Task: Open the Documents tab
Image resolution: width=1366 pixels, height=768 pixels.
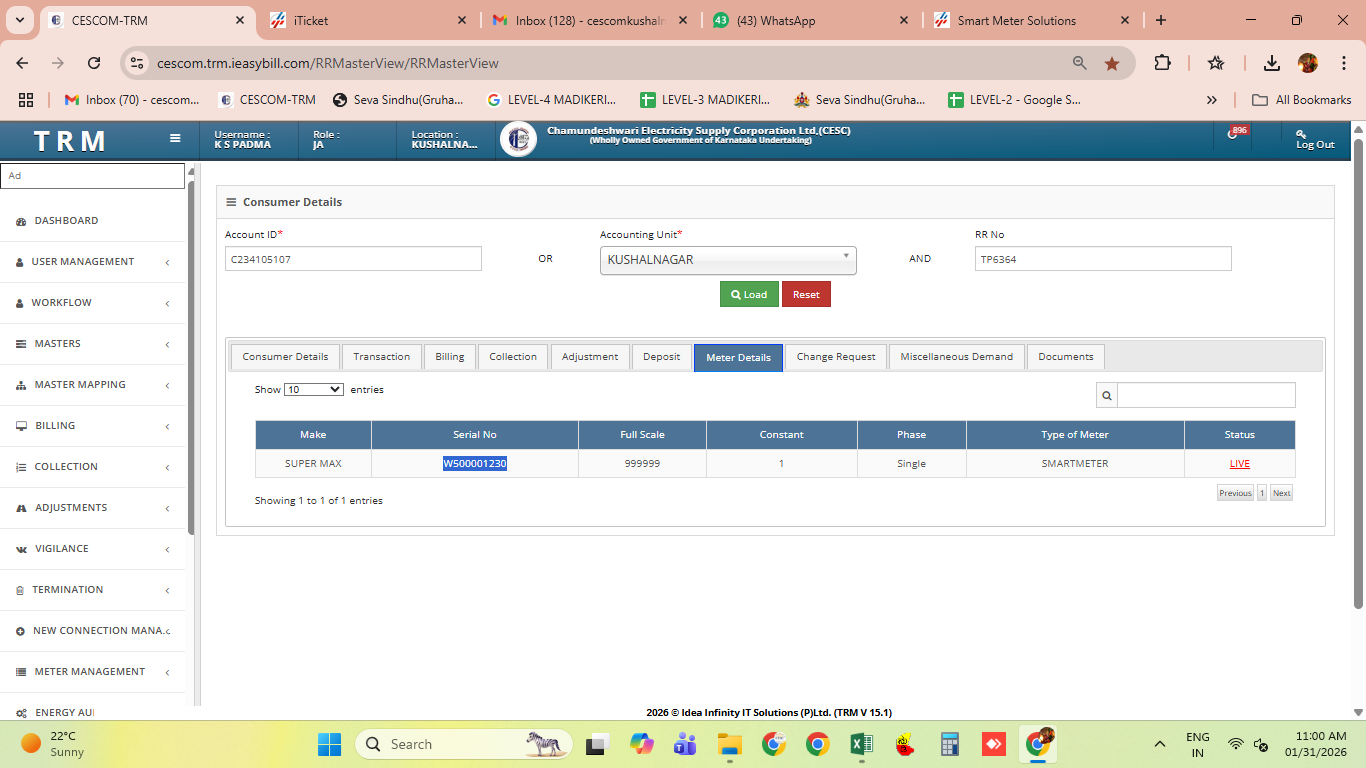Action: 1066,357
